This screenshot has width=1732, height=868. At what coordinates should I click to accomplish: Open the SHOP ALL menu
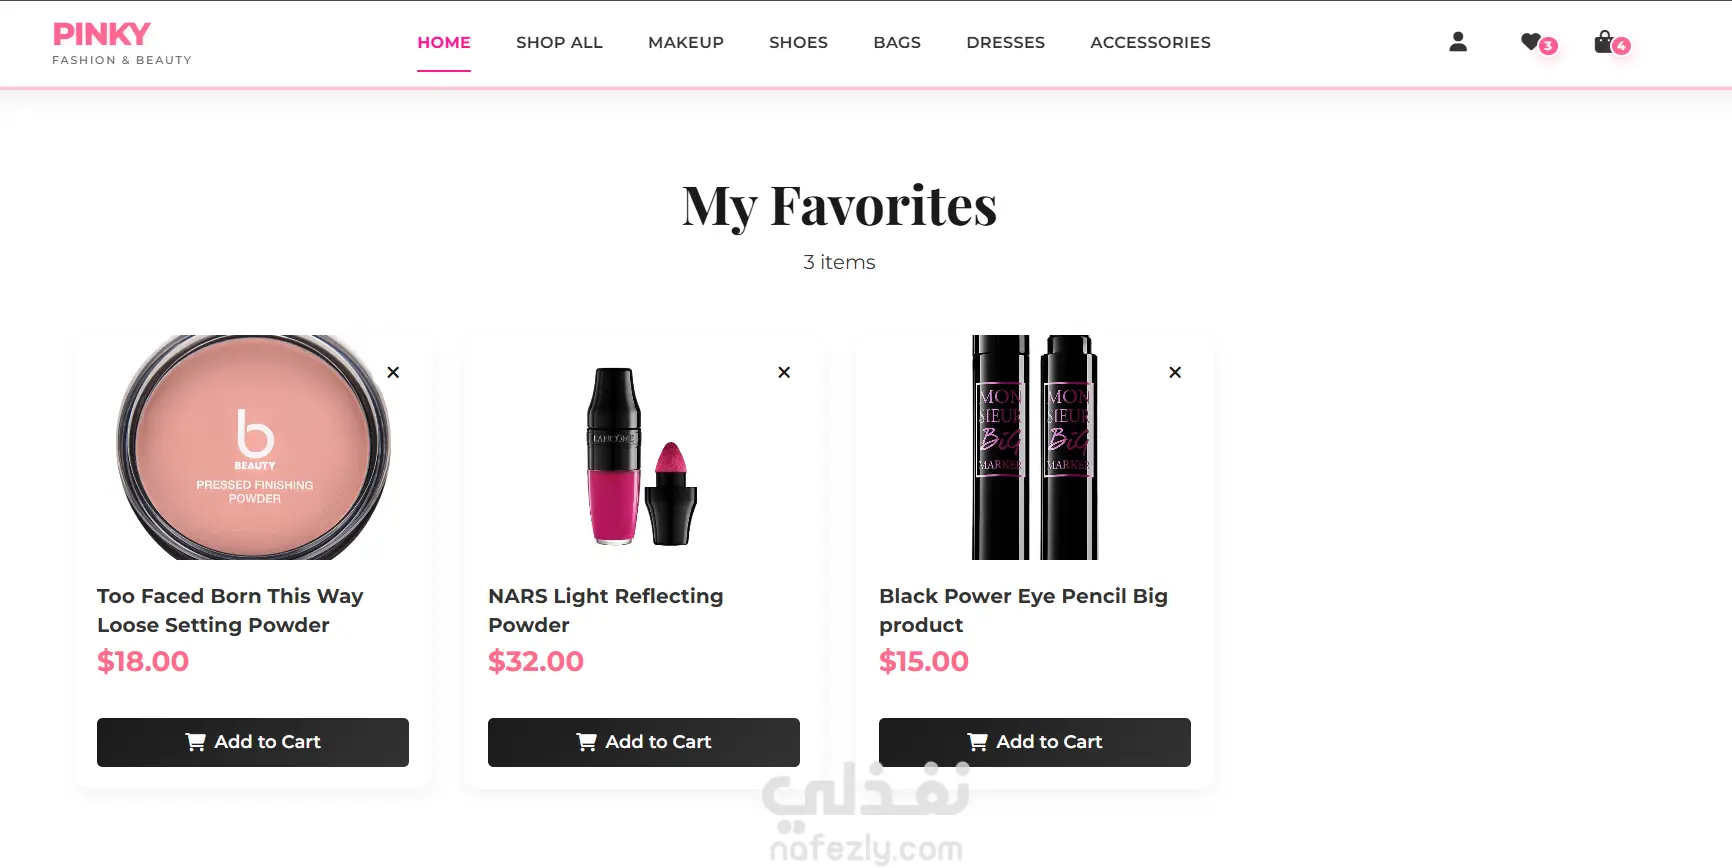[x=559, y=42]
